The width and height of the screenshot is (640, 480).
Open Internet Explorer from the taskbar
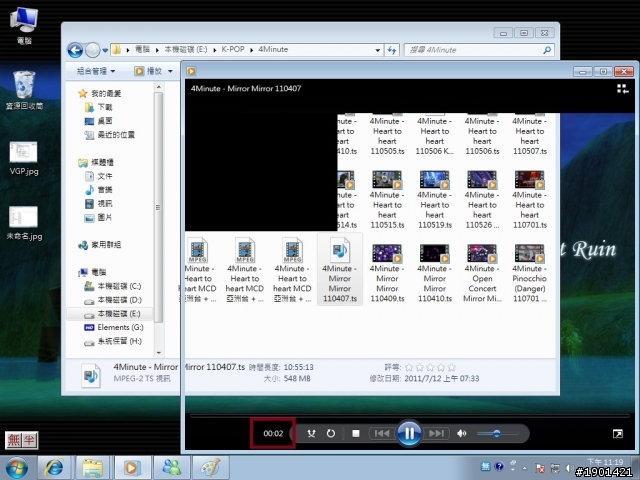tap(54, 467)
